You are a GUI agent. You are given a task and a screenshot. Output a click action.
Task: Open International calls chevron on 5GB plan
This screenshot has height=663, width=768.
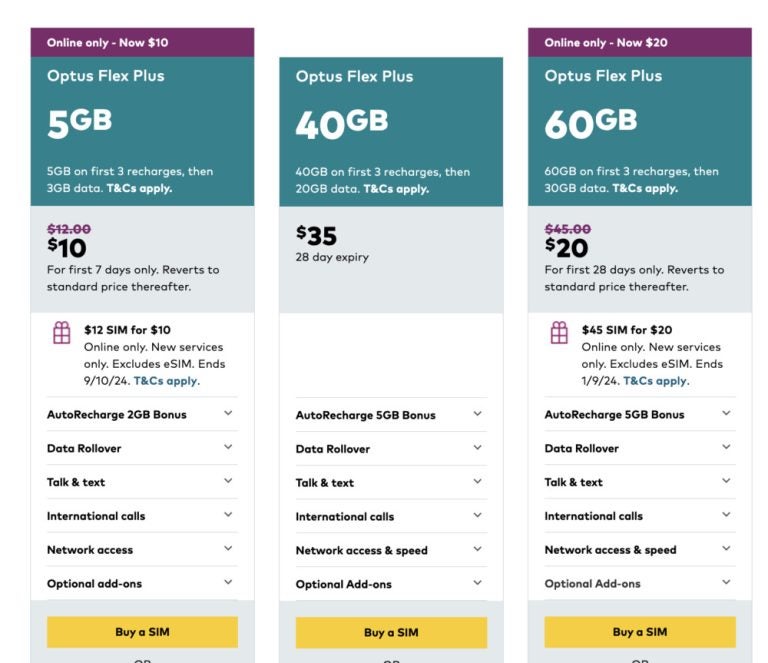point(228,515)
